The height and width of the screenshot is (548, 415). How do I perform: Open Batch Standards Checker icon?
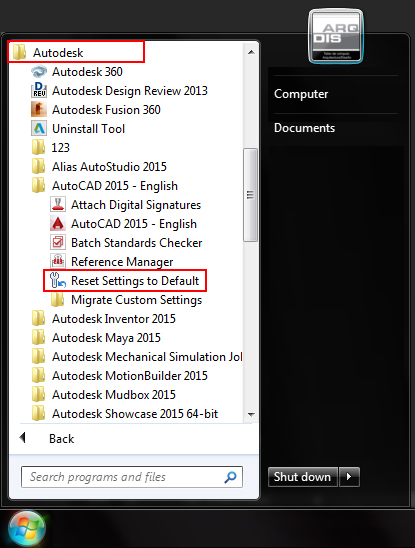[58, 243]
